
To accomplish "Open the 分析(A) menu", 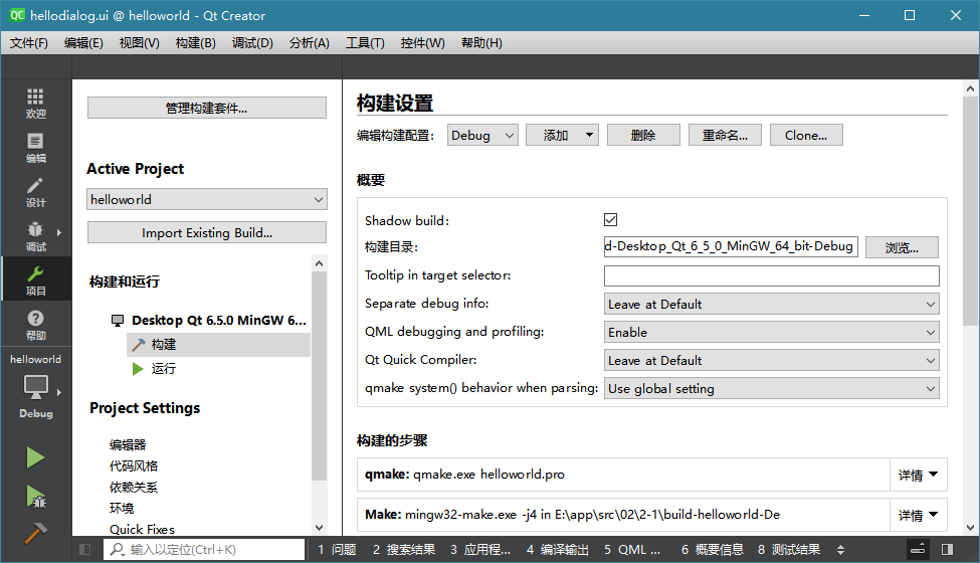I will 309,42.
